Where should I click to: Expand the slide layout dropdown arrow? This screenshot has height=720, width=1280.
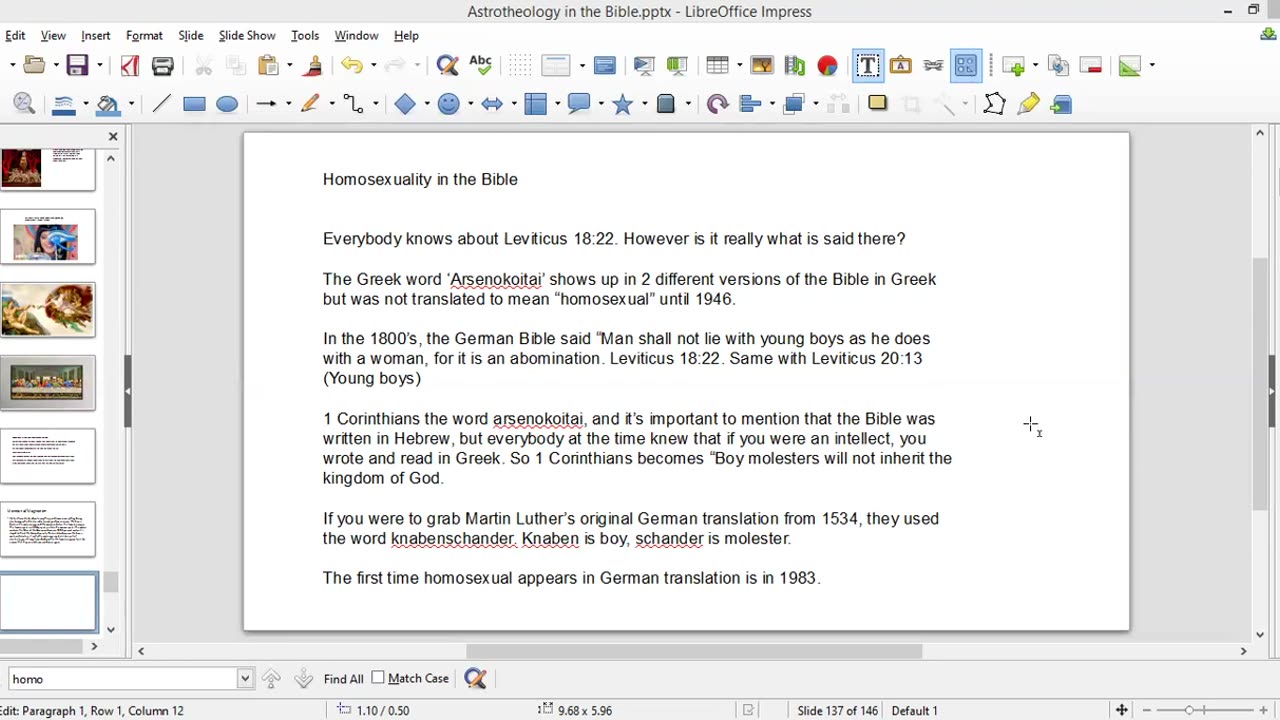click(x=1152, y=66)
